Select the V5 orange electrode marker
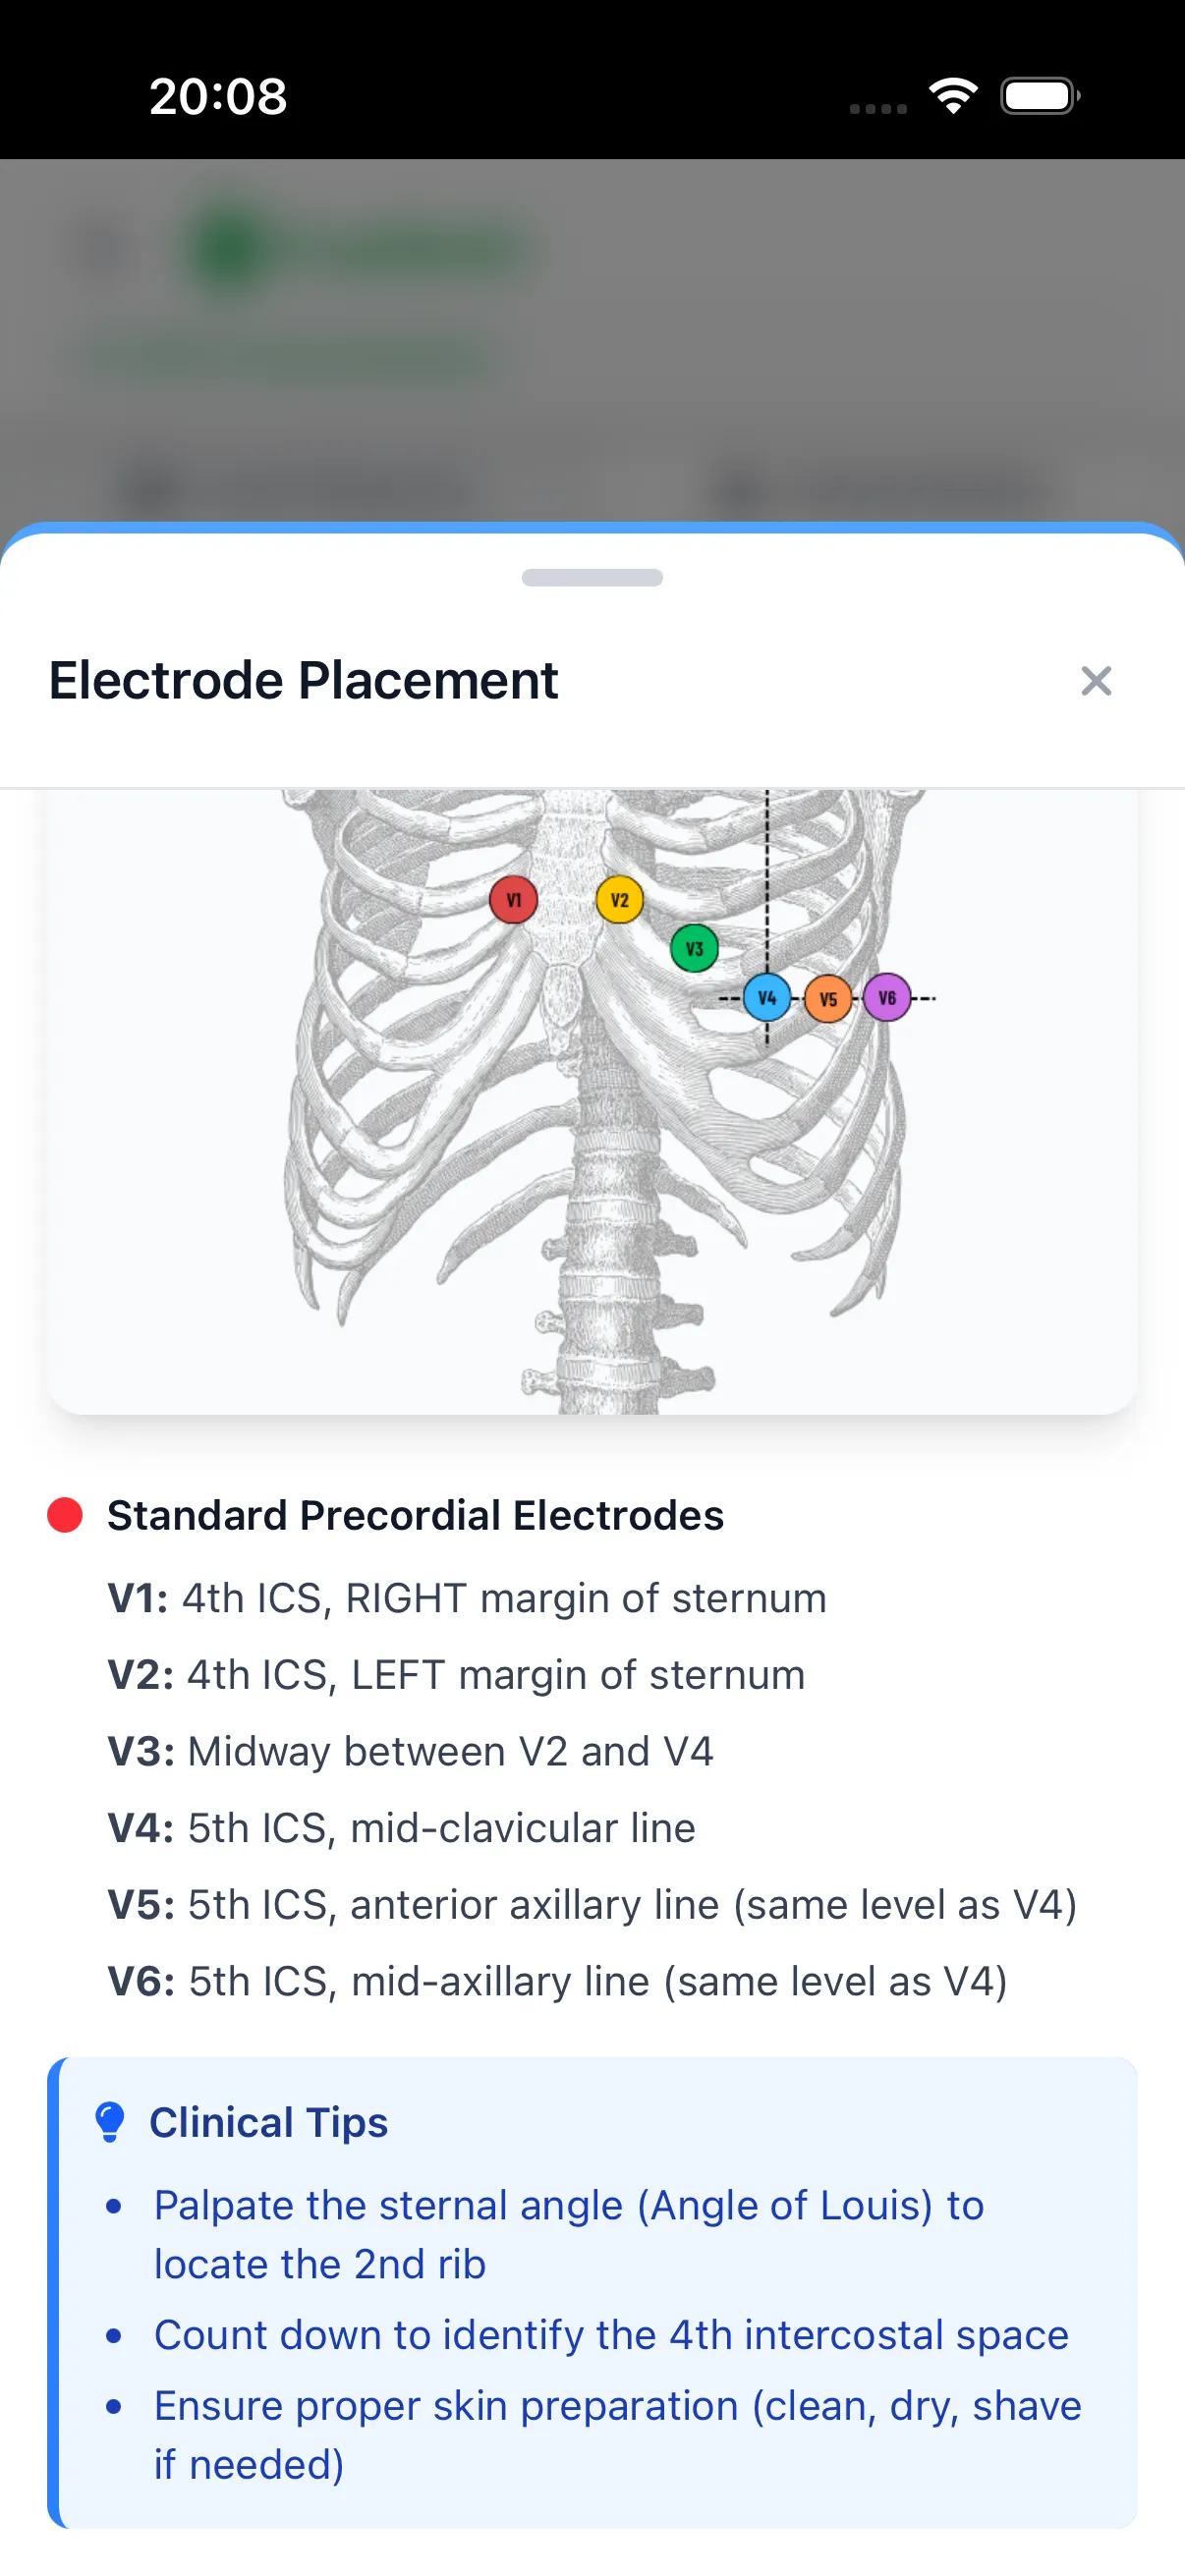1185x2576 pixels. (x=827, y=999)
